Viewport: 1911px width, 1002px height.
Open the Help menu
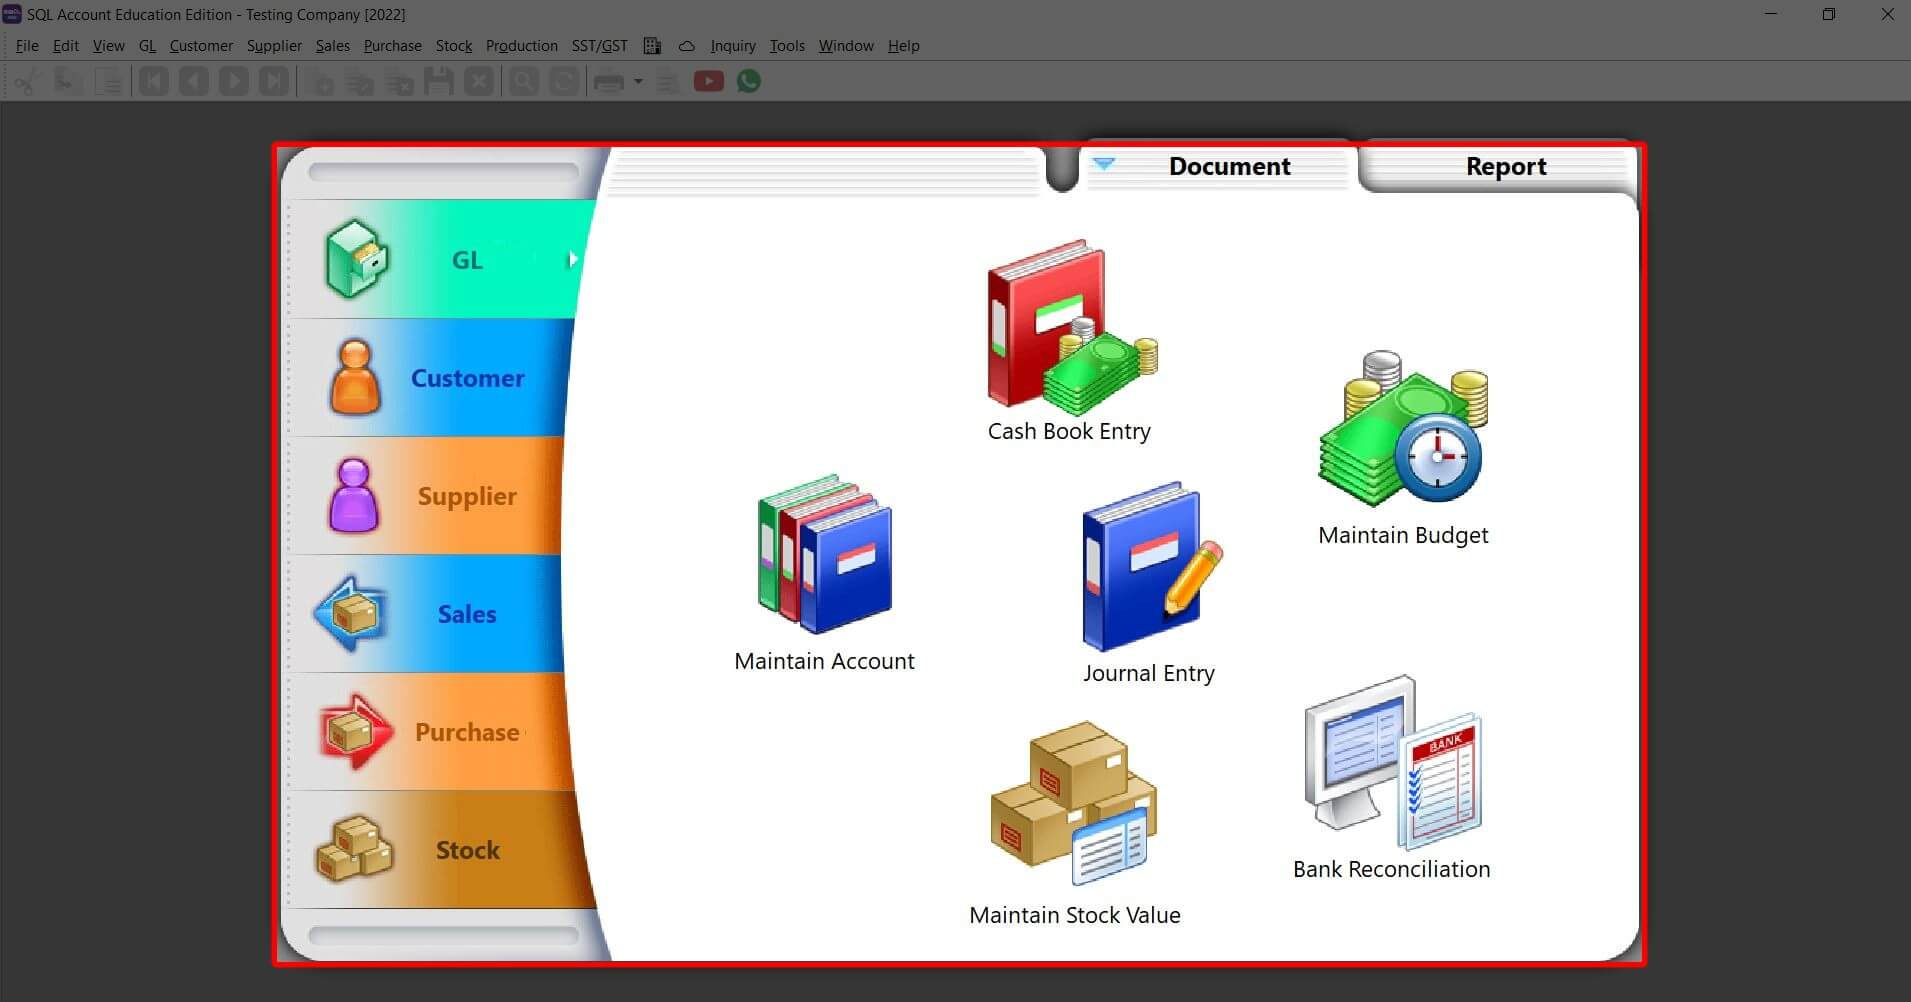[903, 46]
